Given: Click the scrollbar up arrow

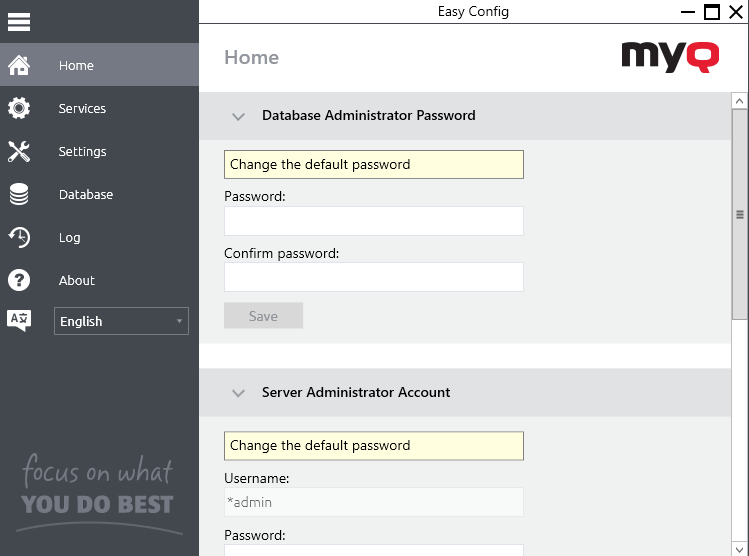Looking at the screenshot, I should (x=740, y=101).
